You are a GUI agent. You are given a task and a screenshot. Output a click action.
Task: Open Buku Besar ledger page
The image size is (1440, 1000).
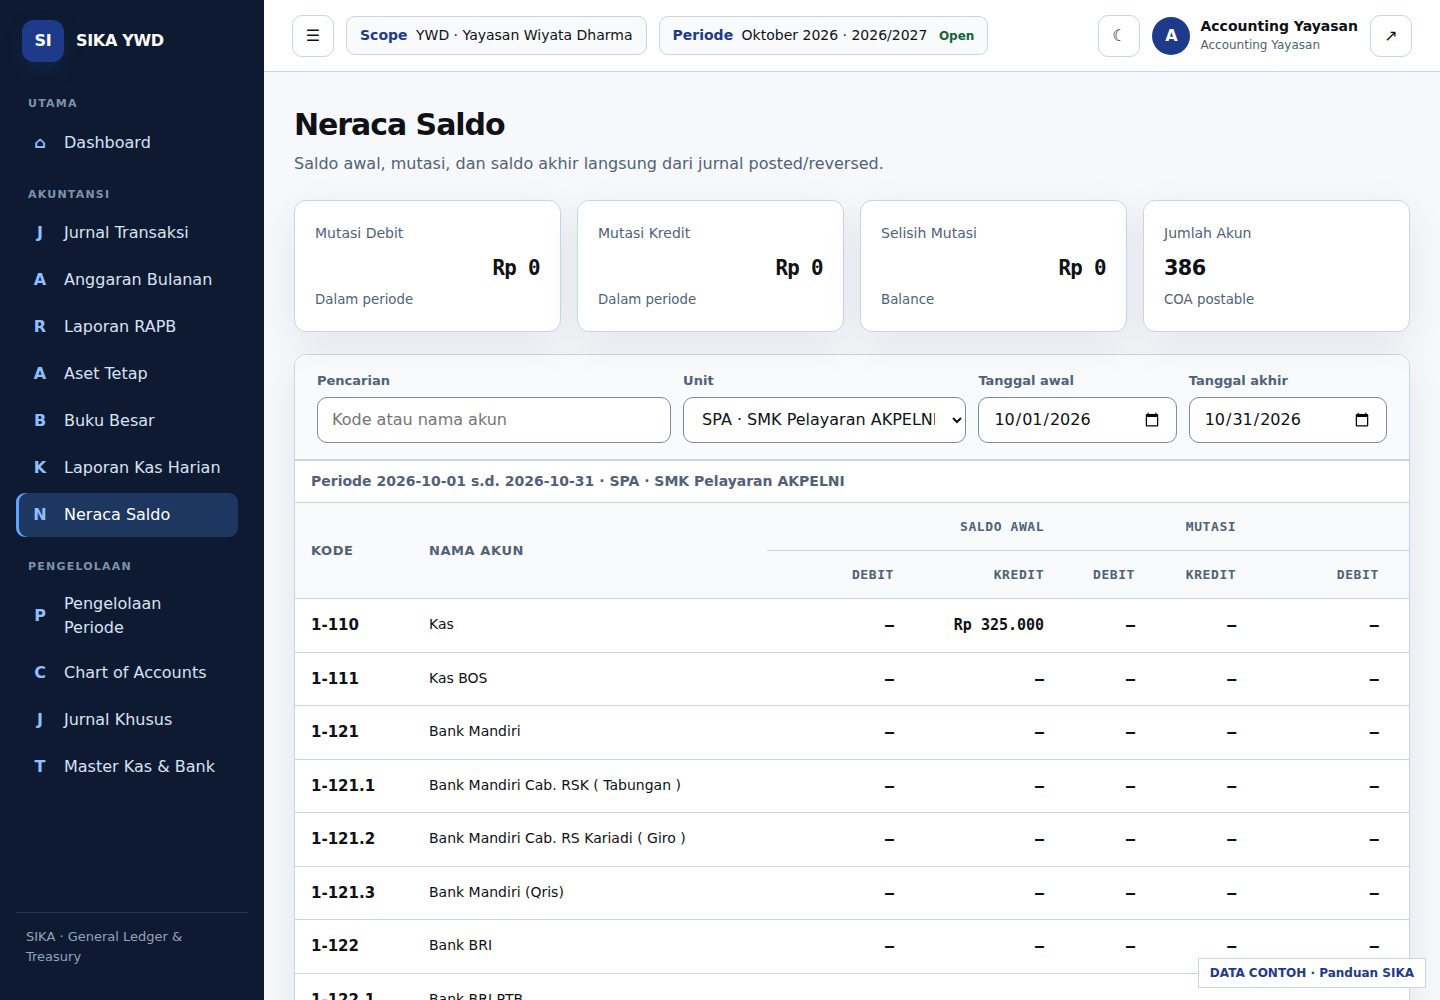[x=127, y=421]
